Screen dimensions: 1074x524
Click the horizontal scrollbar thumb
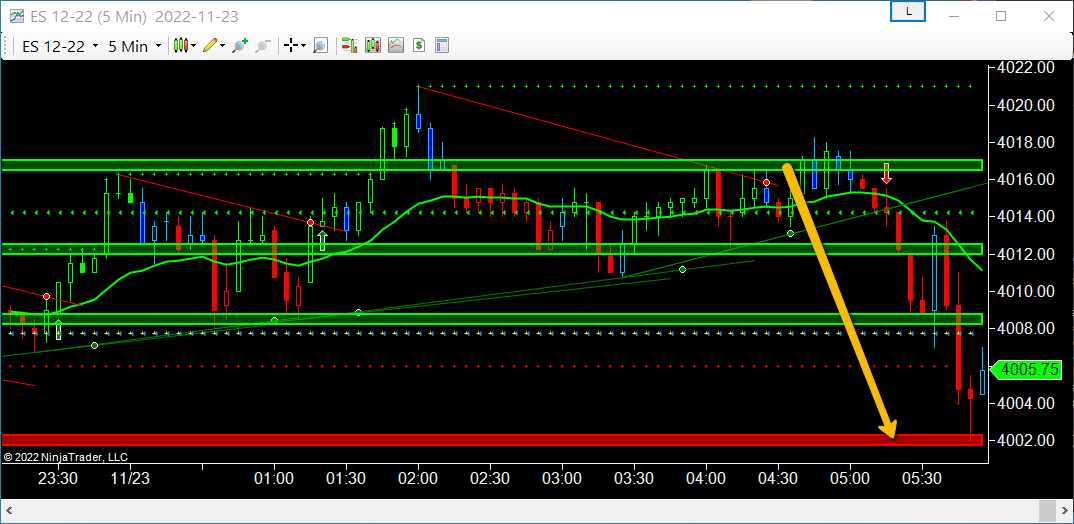click(x=1048, y=511)
